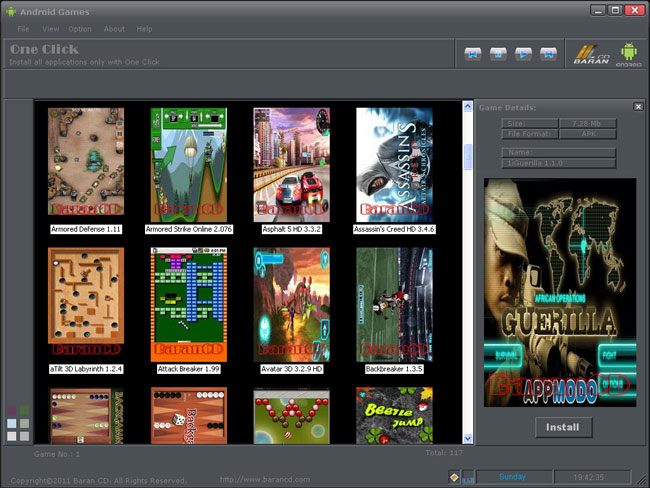This screenshot has height=488, width=650.
Task: Click the 'Avatar 3D 3.2.9 HD' label
Action: point(291,369)
